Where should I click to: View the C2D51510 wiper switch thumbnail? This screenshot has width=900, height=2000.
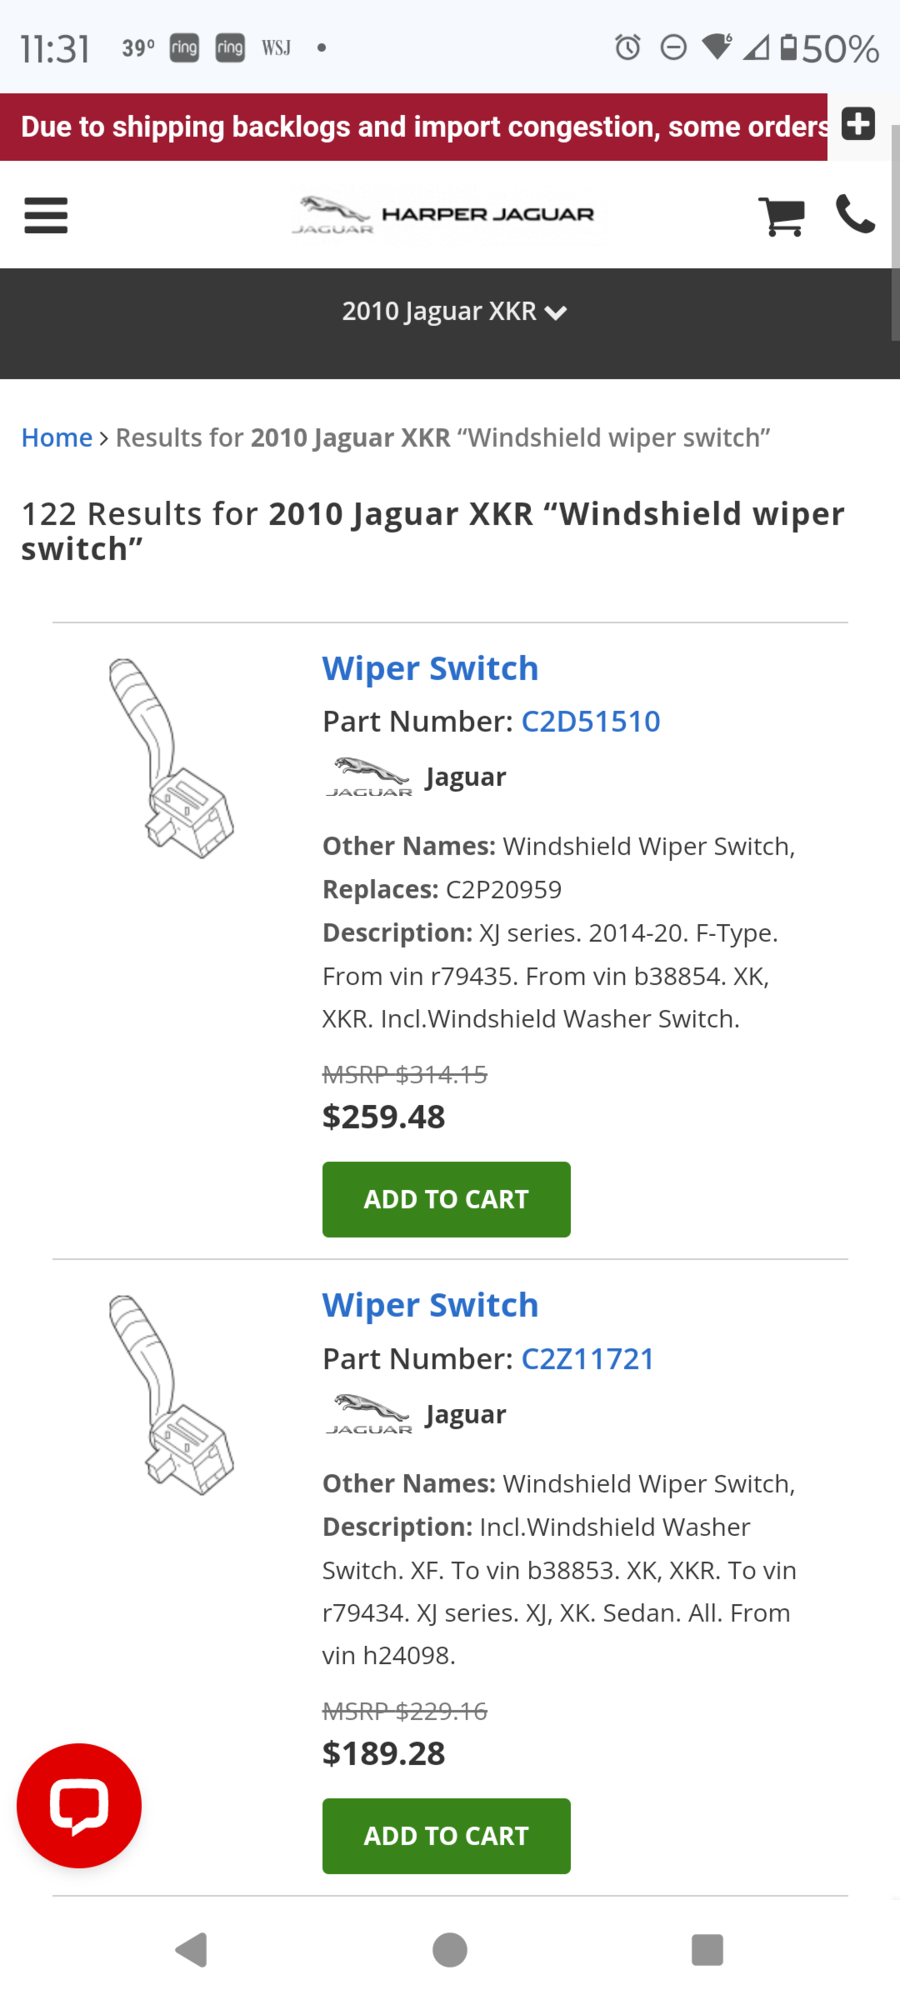[171, 757]
